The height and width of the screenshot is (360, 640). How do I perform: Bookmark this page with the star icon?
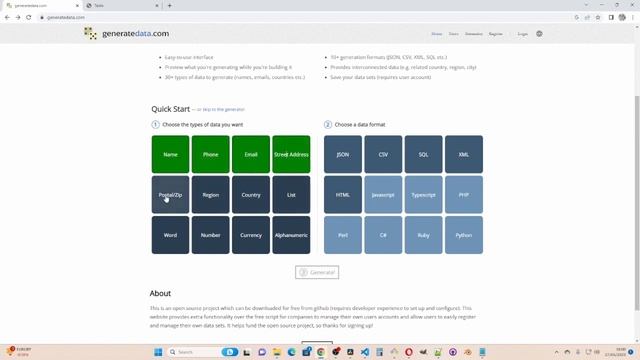coord(598,18)
